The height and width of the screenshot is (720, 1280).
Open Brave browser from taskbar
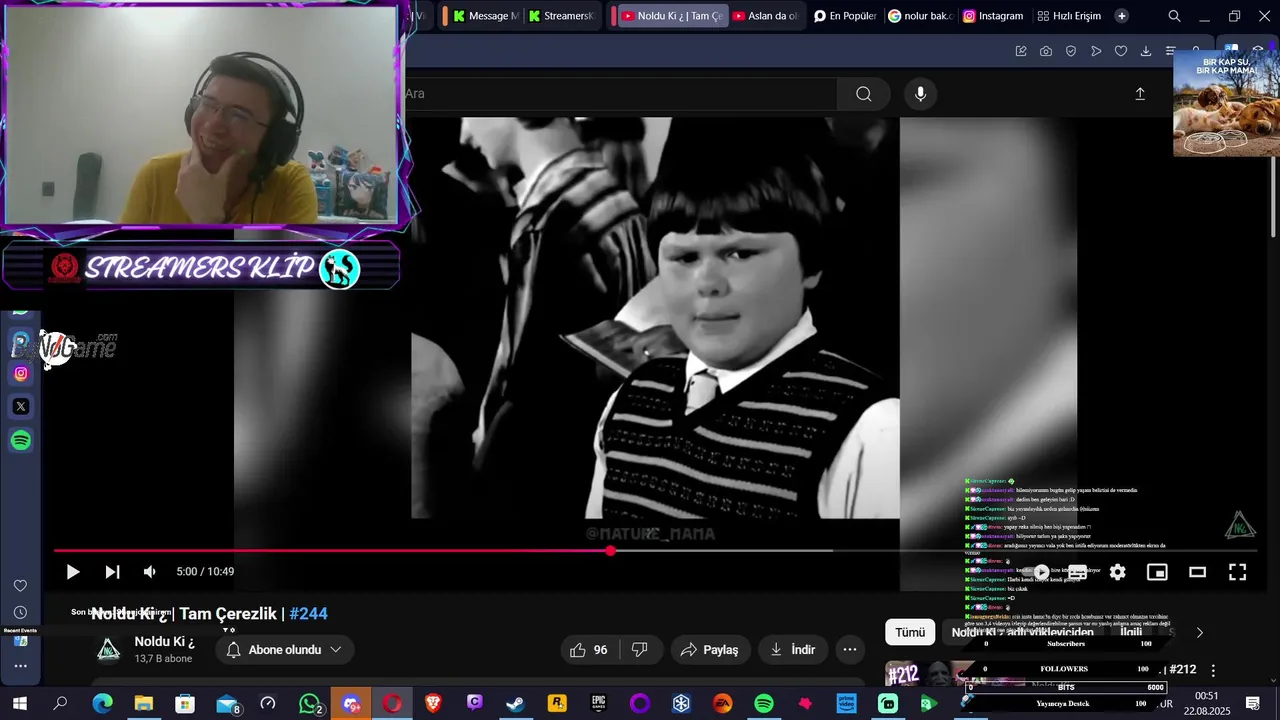click(x=433, y=704)
